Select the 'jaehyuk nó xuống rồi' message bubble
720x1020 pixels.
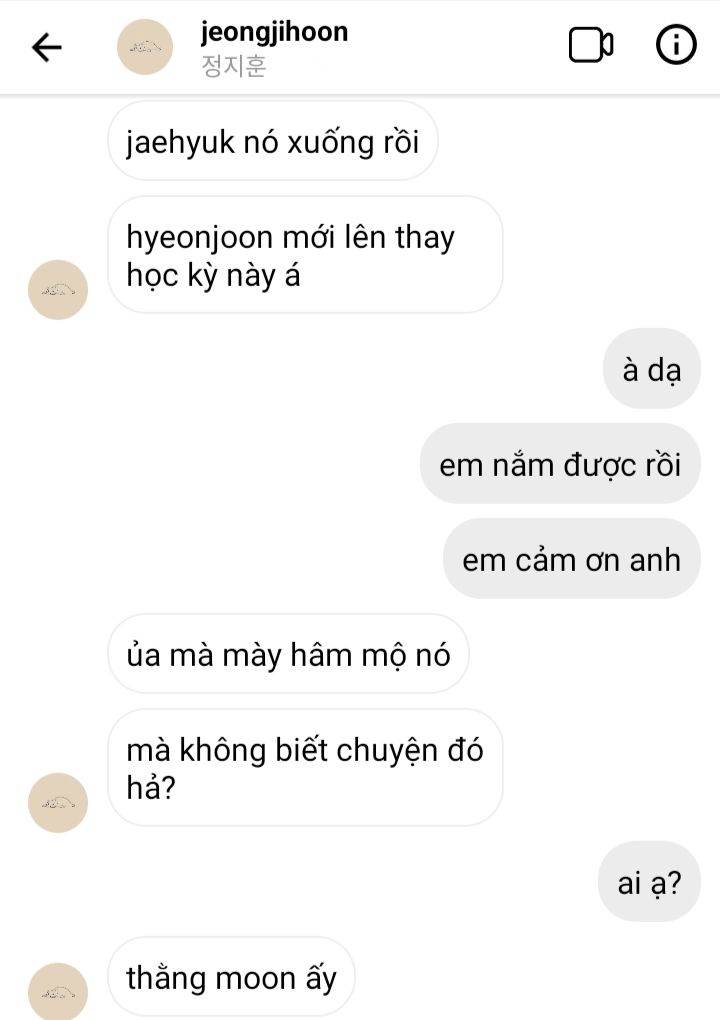pyautogui.click(x=272, y=141)
